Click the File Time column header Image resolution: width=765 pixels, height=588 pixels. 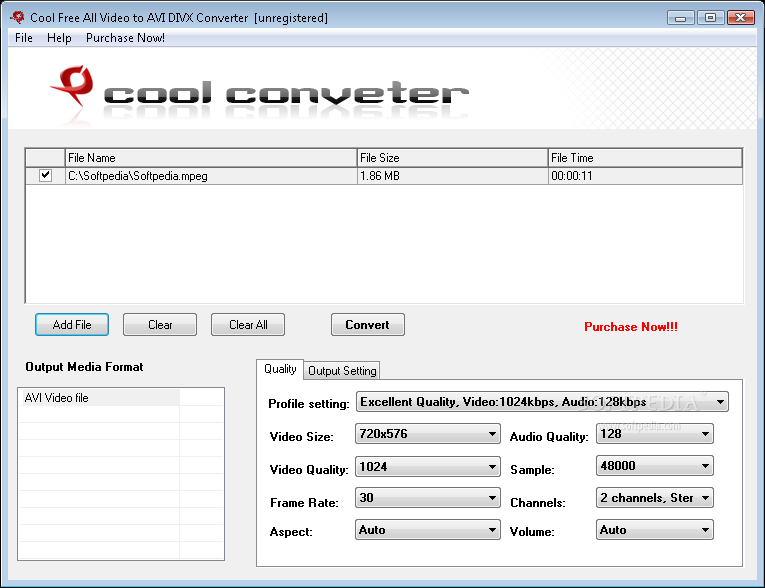point(645,158)
